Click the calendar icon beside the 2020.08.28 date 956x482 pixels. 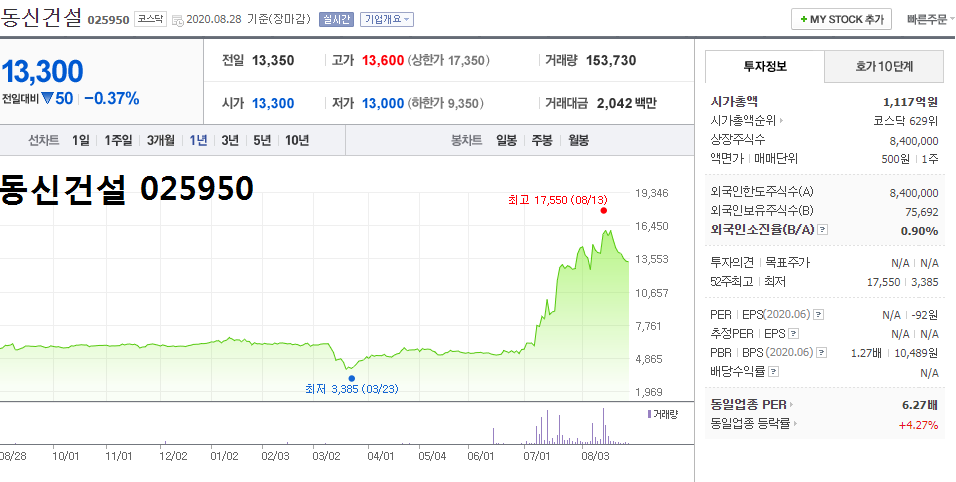[x=177, y=20]
